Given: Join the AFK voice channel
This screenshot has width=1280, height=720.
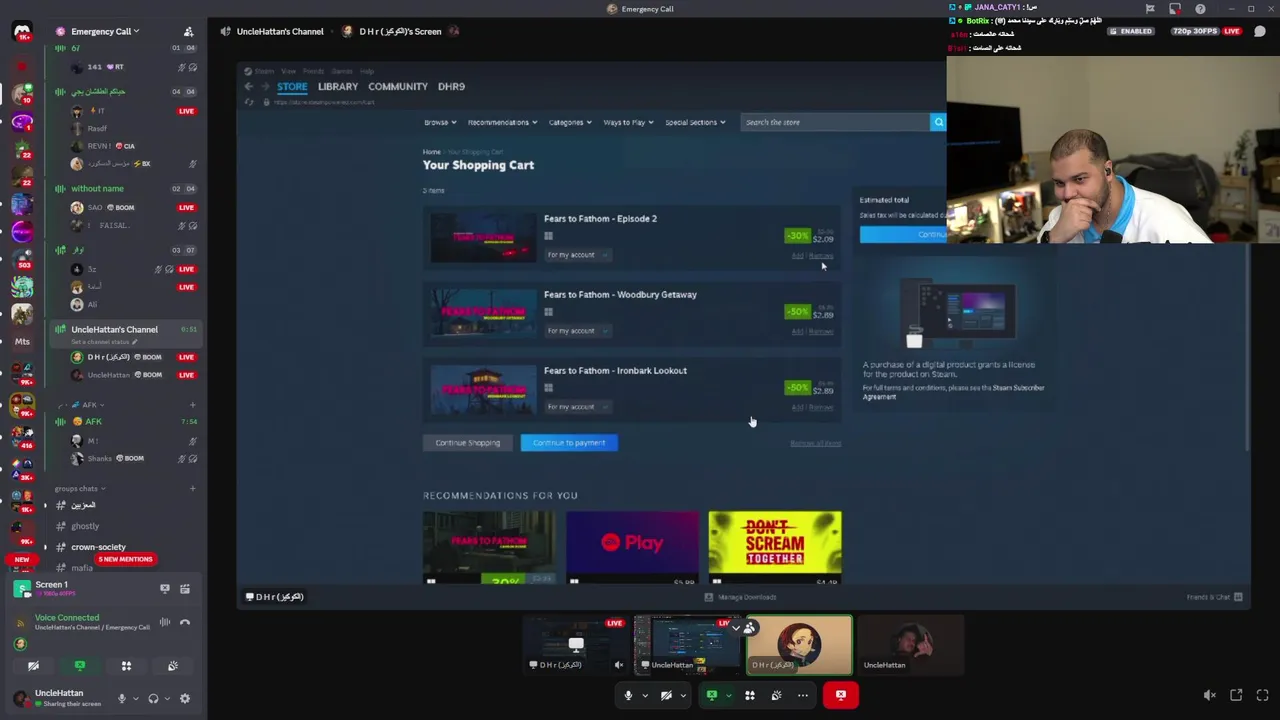Looking at the screenshot, I should [93, 422].
